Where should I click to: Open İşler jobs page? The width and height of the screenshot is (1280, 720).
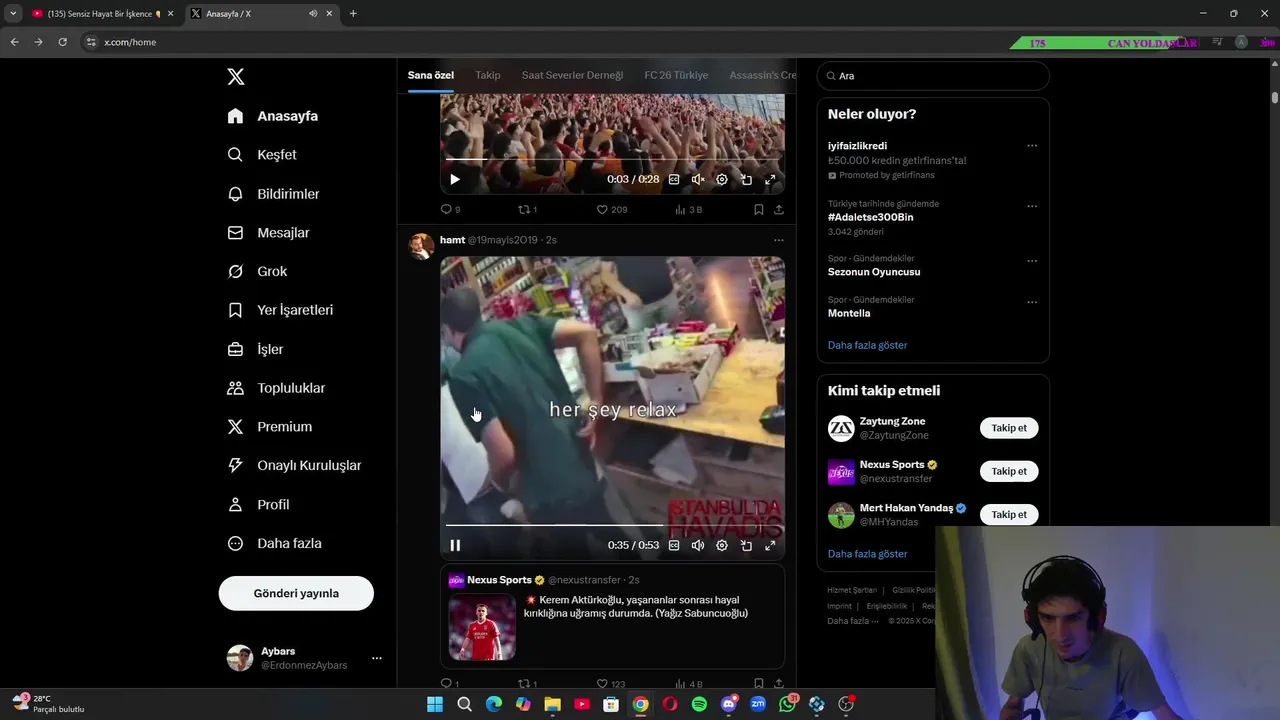coord(255,349)
